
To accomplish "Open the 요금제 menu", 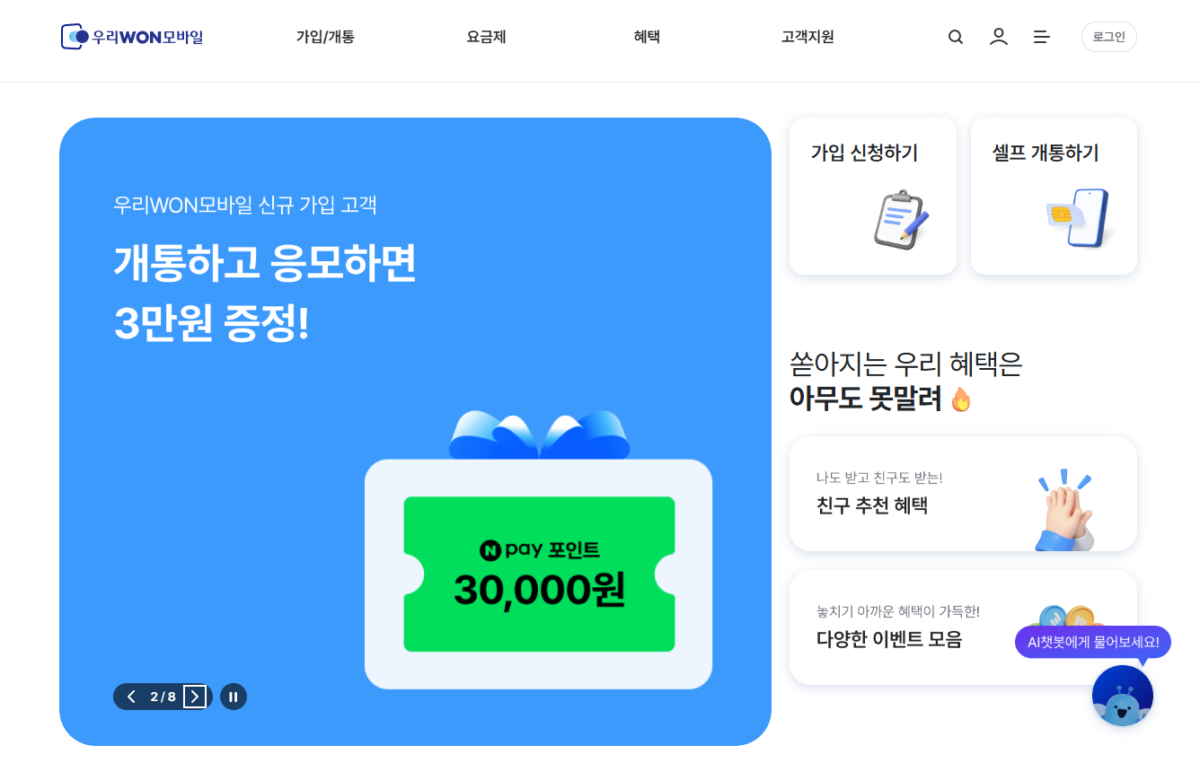I will (x=486, y=37).
